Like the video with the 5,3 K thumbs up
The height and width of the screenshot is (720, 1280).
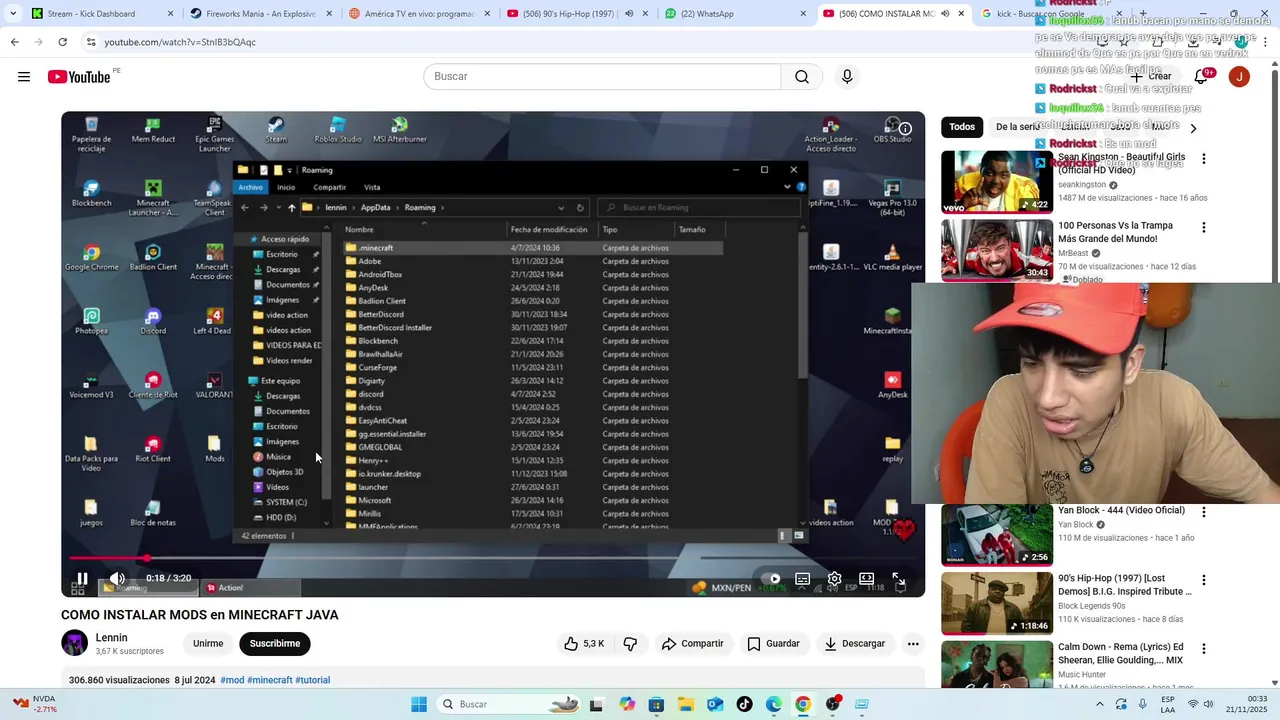584,643
